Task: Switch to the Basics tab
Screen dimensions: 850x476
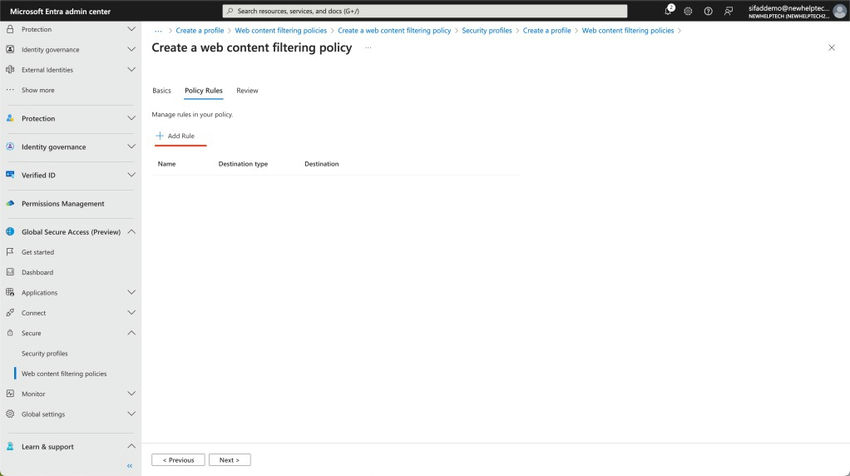Action: [x=162, y=91]
